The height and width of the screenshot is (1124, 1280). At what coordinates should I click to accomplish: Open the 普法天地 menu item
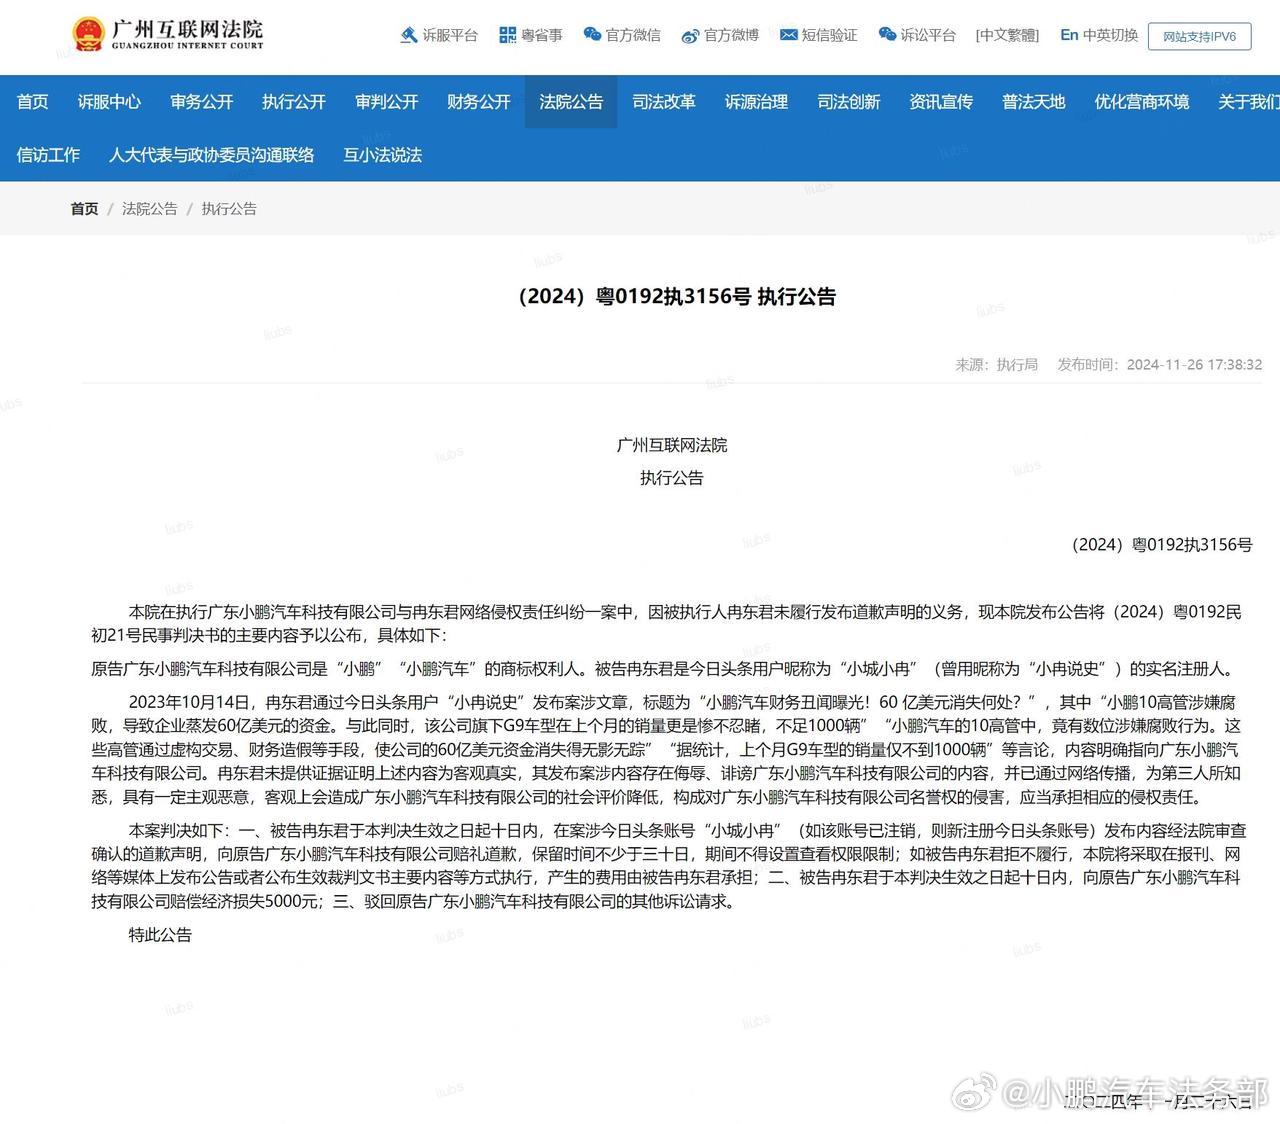click(1034, 101)
